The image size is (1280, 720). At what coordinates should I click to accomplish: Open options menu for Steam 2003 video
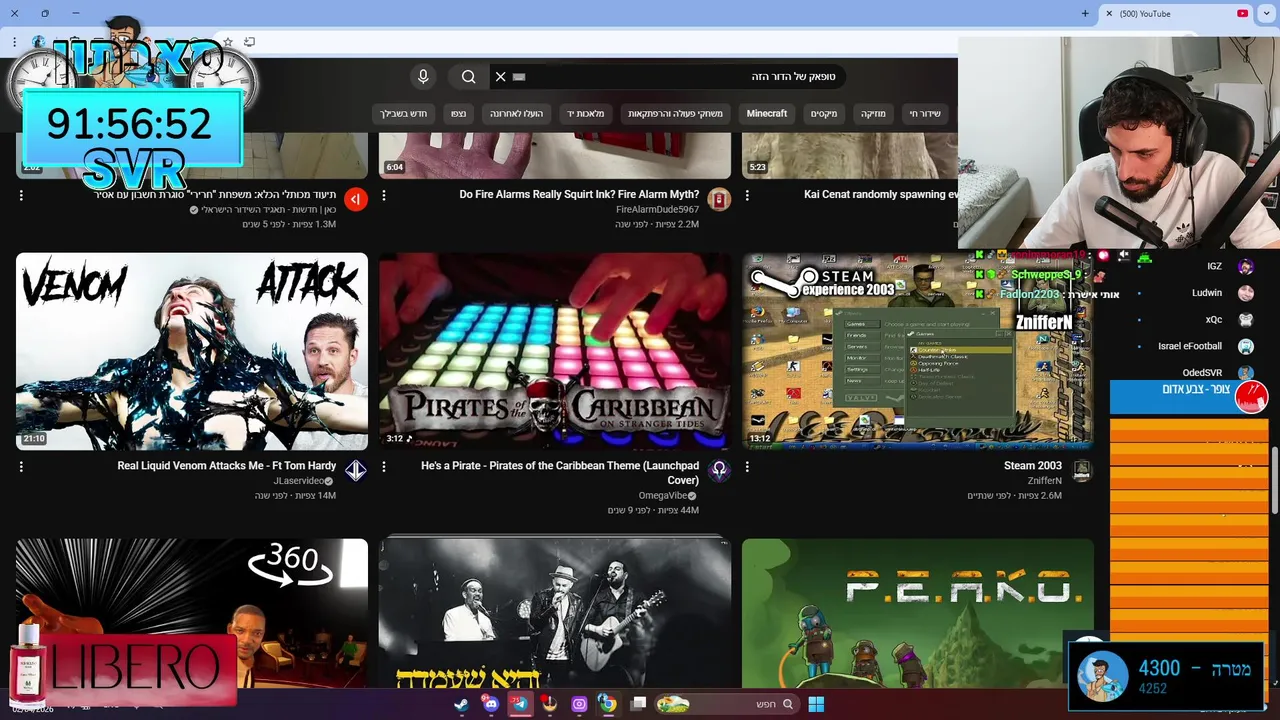747,467
